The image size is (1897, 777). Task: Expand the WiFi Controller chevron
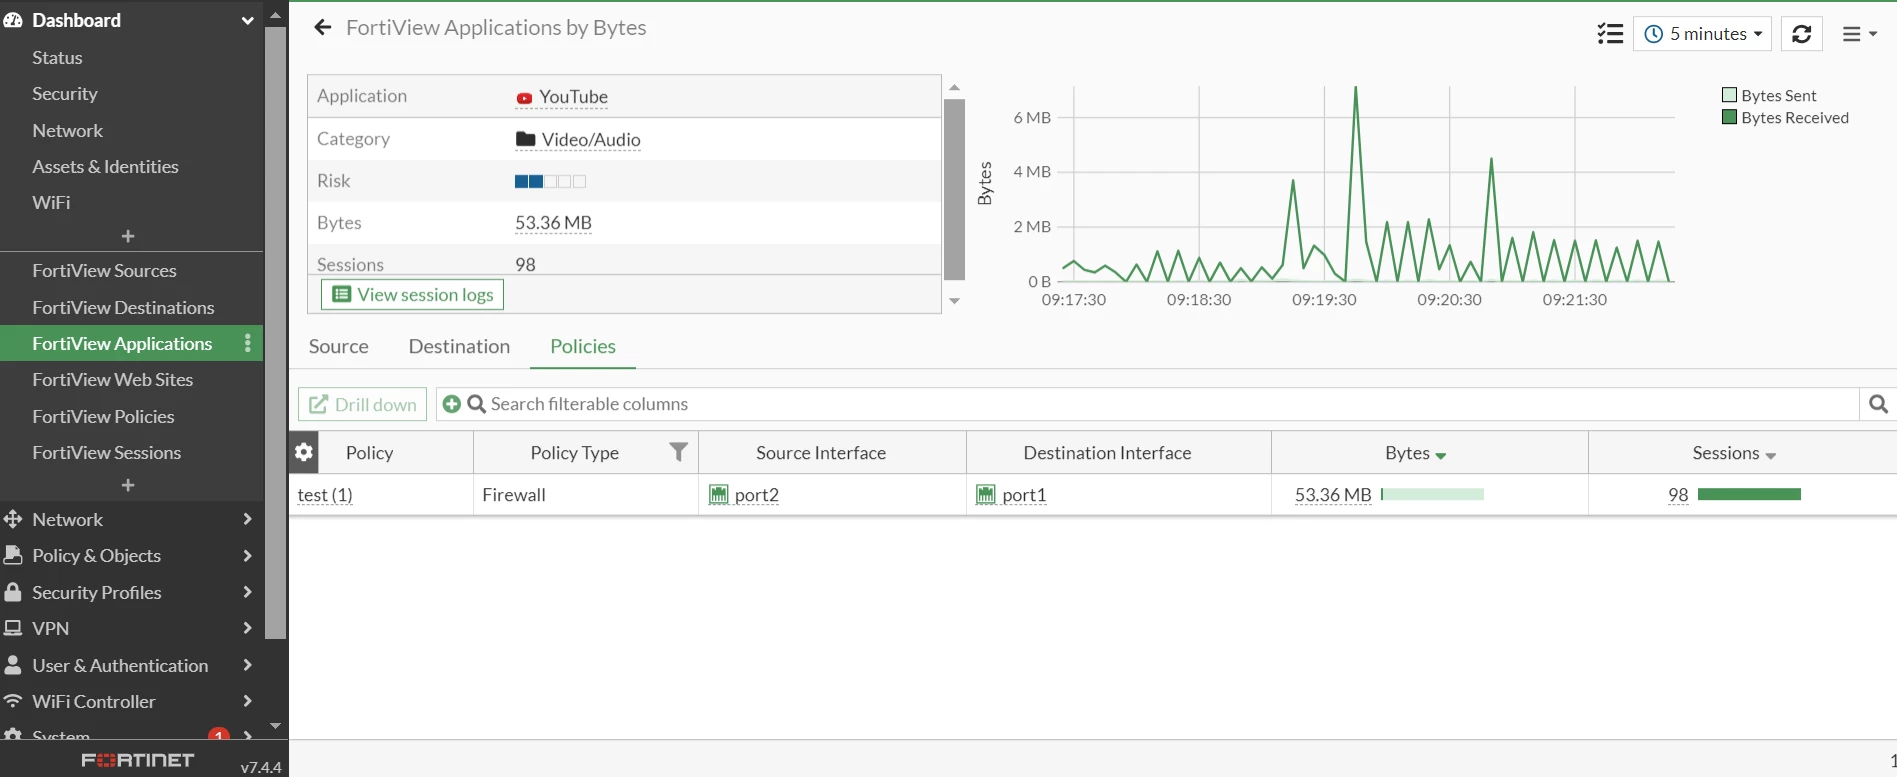pyautogui.click(x=247, y=701)
